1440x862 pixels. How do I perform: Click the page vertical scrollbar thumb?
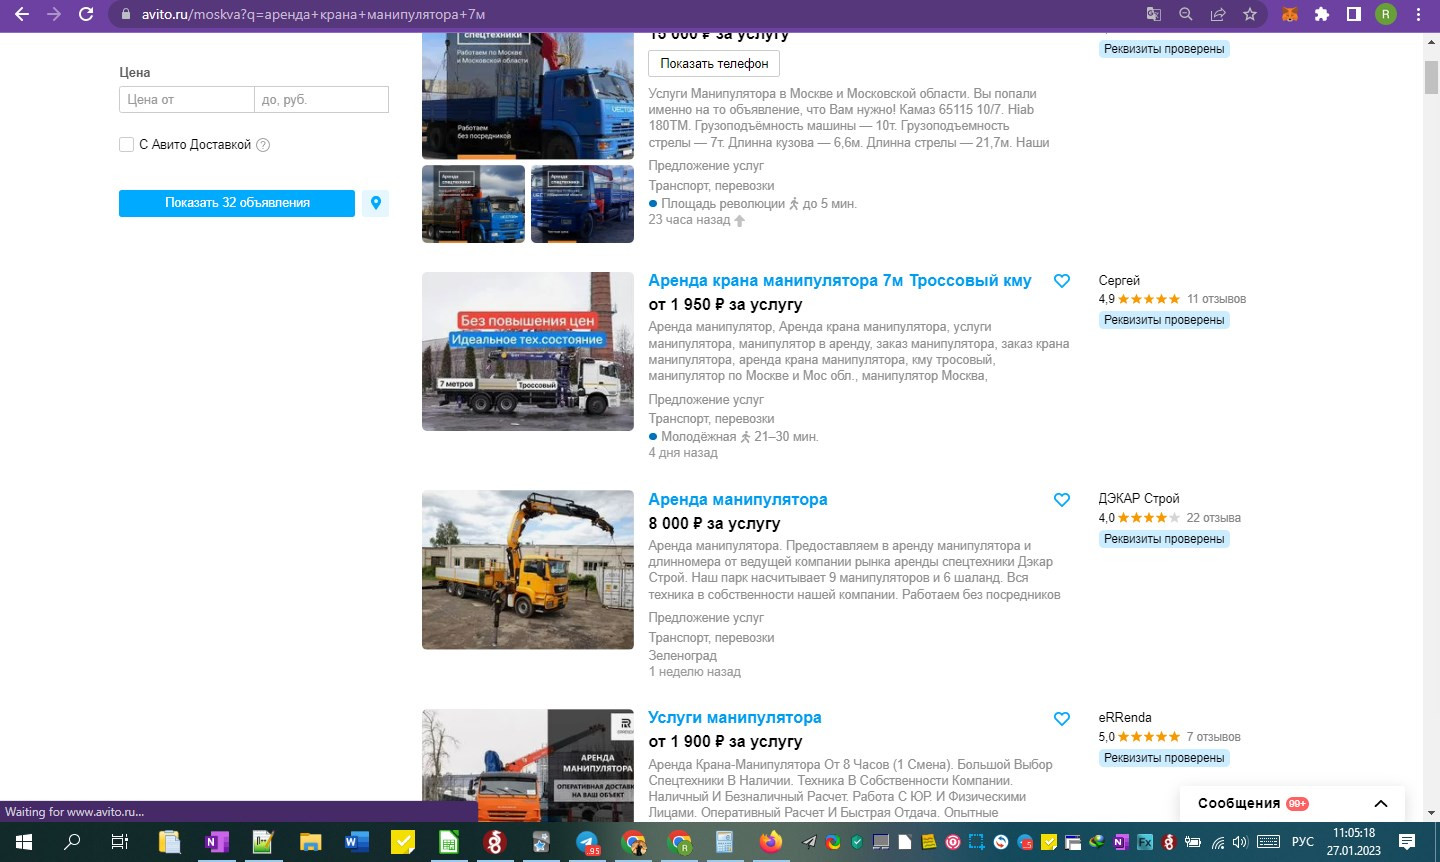point(1431,77)
